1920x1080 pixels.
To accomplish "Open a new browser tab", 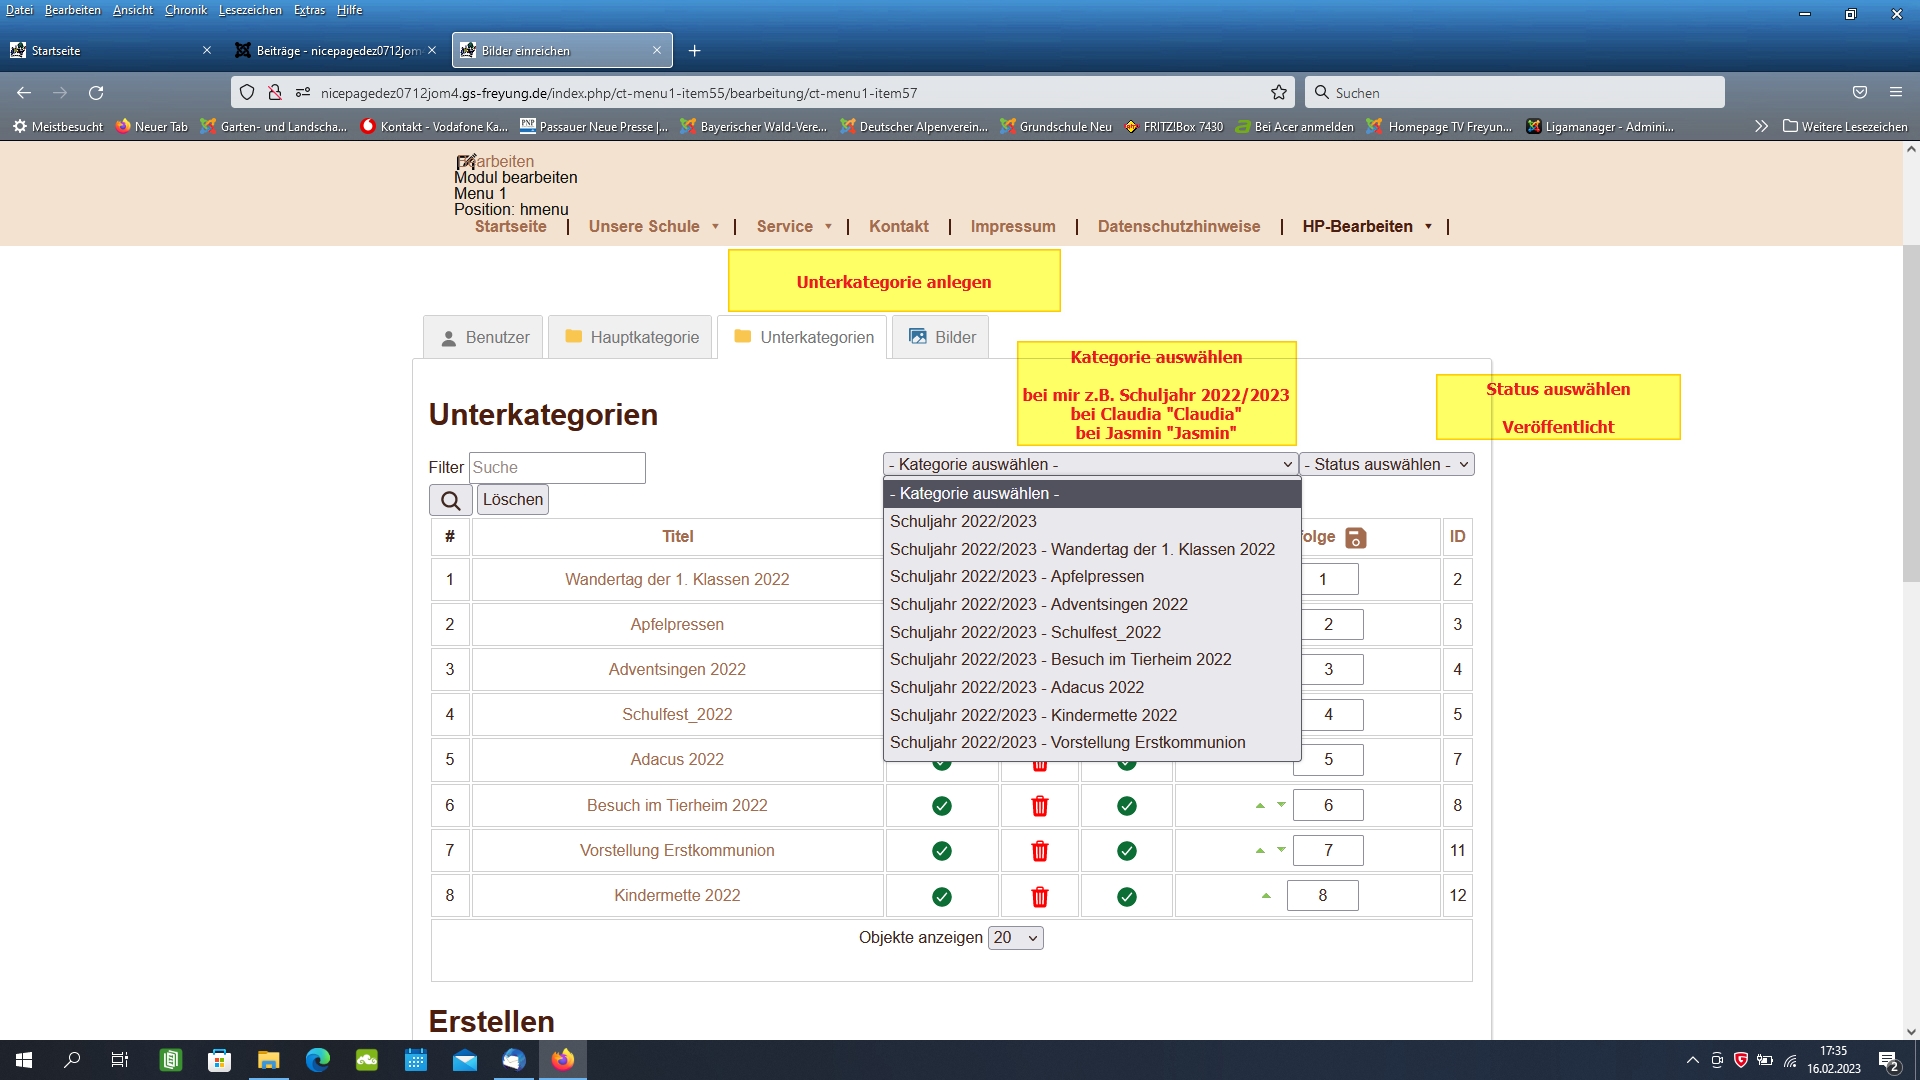I will [694, 51].
